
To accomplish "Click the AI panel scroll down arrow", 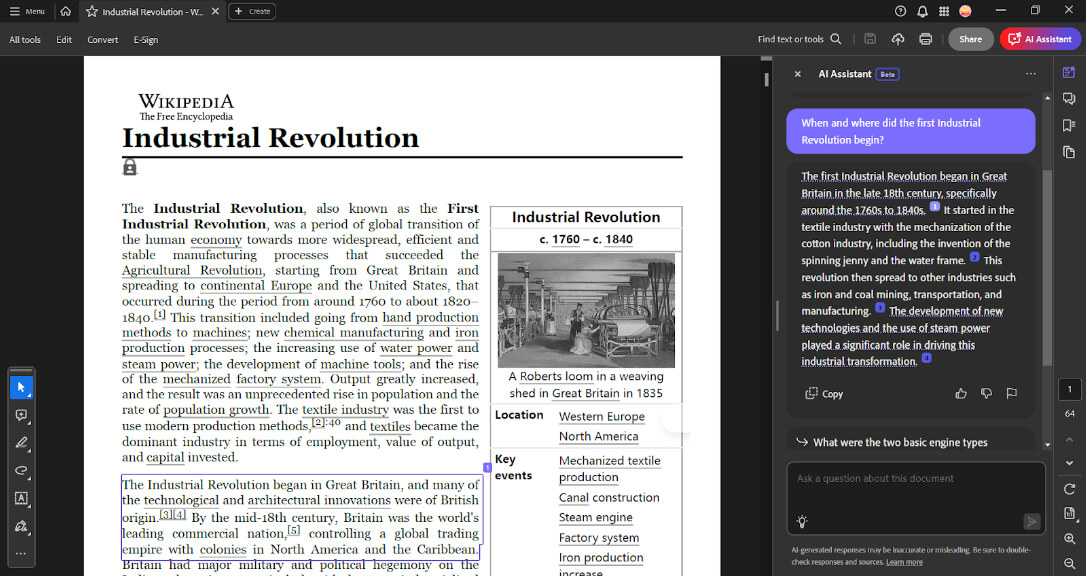I will click(x=1047, y=444).
